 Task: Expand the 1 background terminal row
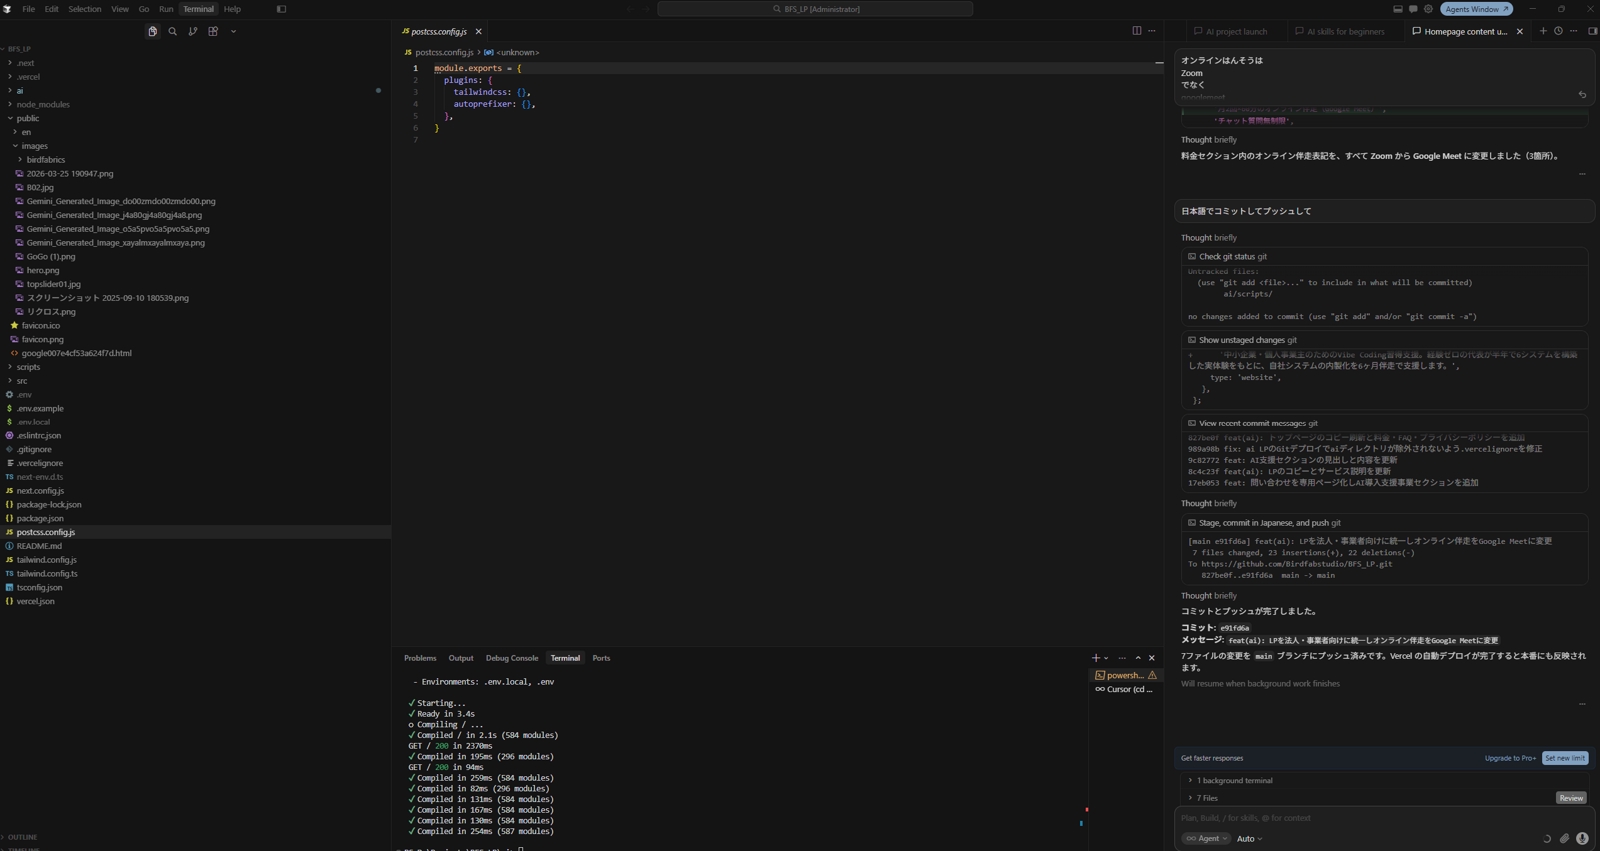click(x=1383, y=780)
